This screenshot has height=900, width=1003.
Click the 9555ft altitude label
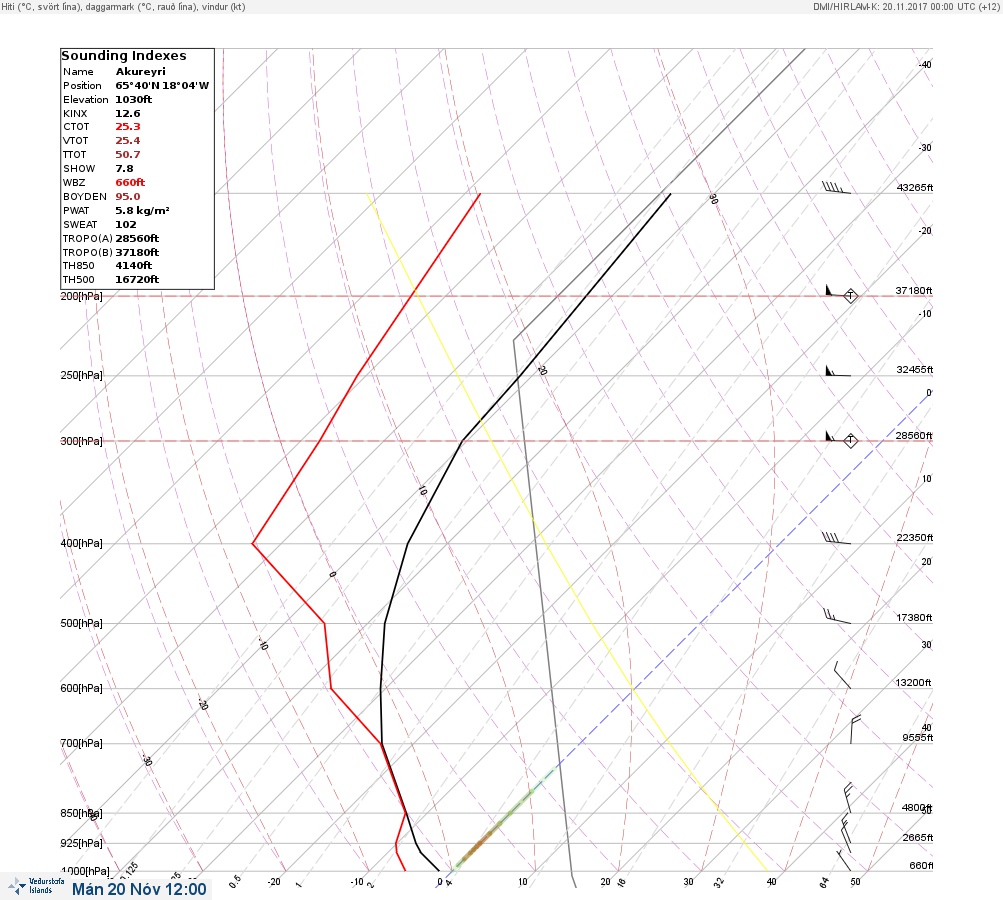(918, 738)
